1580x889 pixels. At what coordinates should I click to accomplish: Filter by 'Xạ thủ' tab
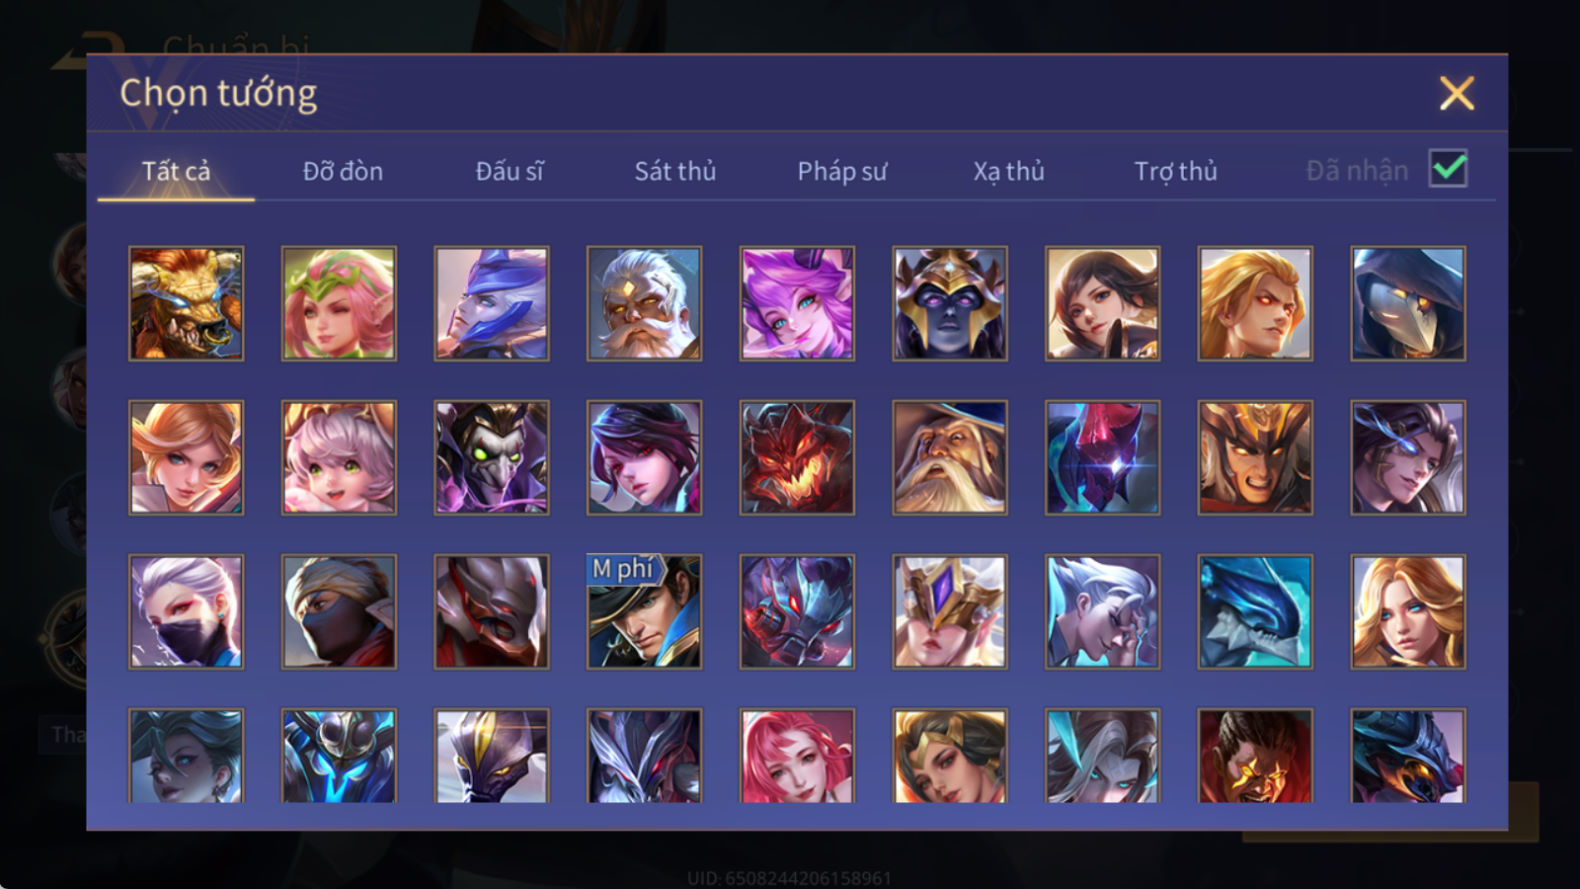click(1009, 171)
